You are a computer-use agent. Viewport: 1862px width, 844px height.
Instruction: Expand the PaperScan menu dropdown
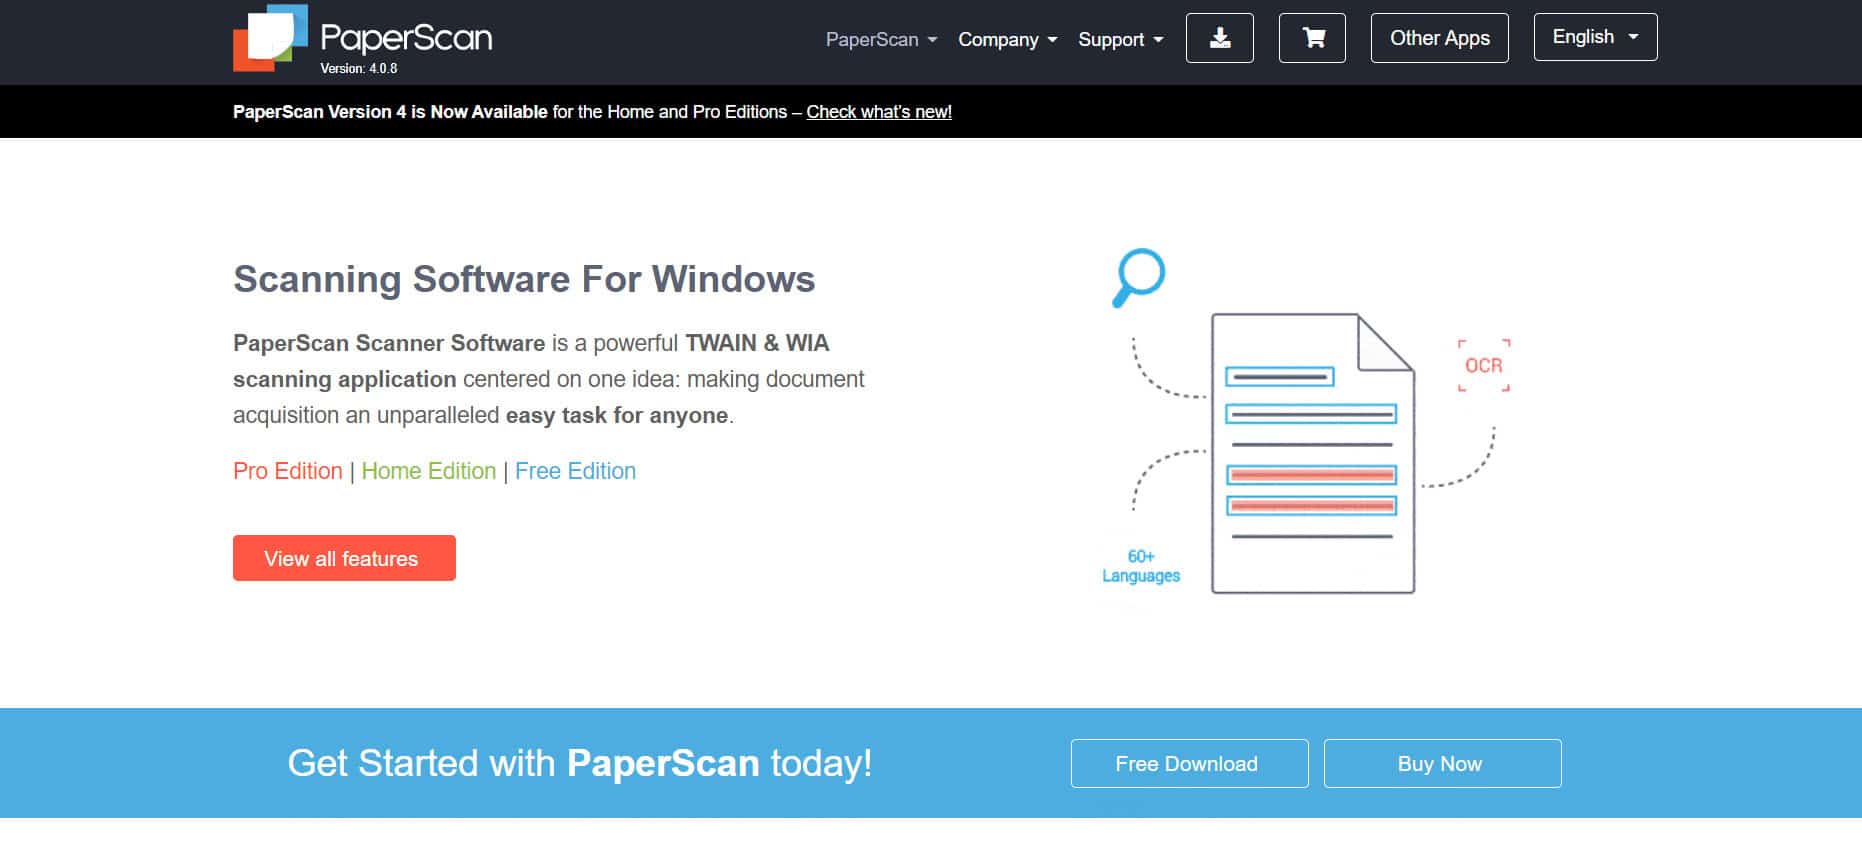[881, 39]
